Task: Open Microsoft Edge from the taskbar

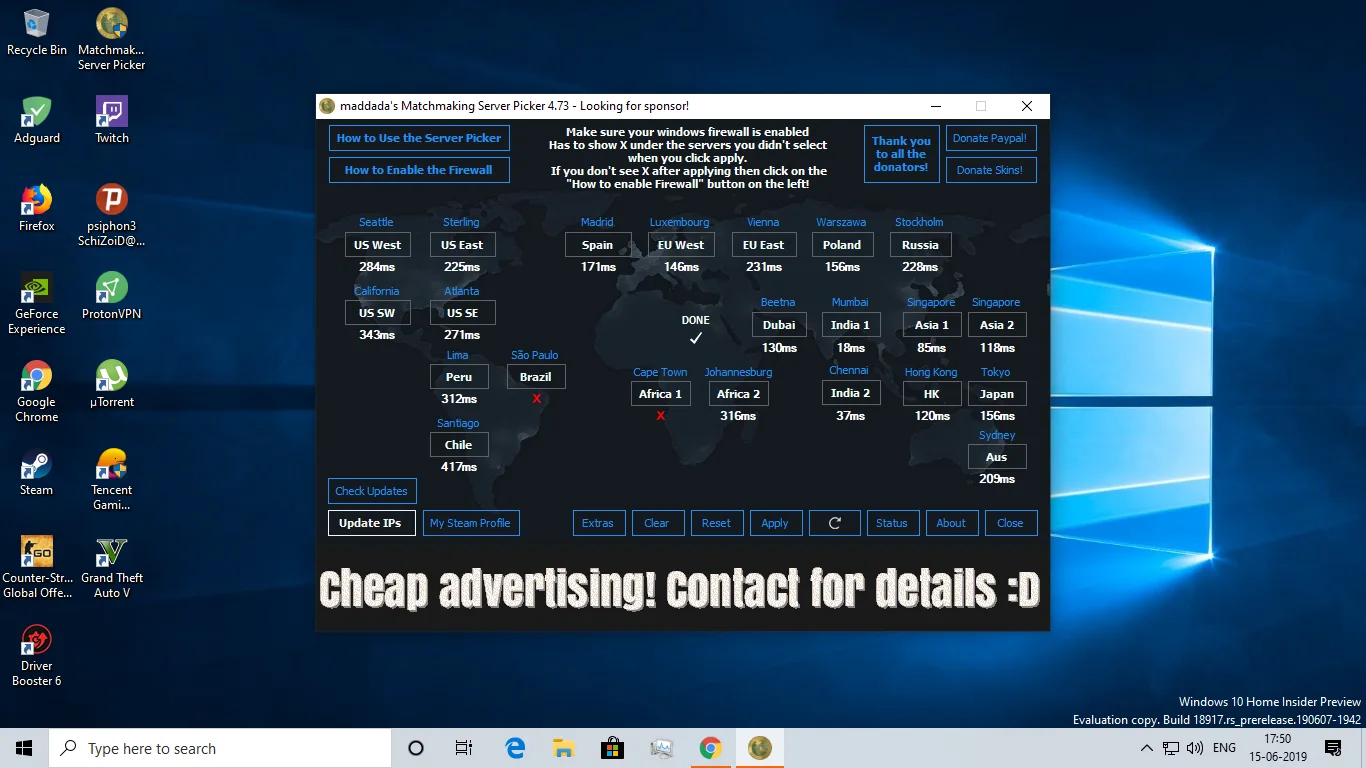Action: coord(514,747)
